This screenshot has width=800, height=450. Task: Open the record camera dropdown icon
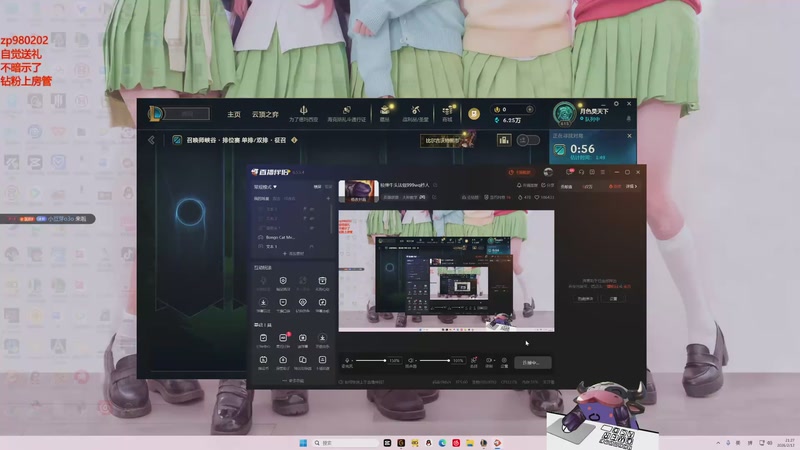point(494,360)
